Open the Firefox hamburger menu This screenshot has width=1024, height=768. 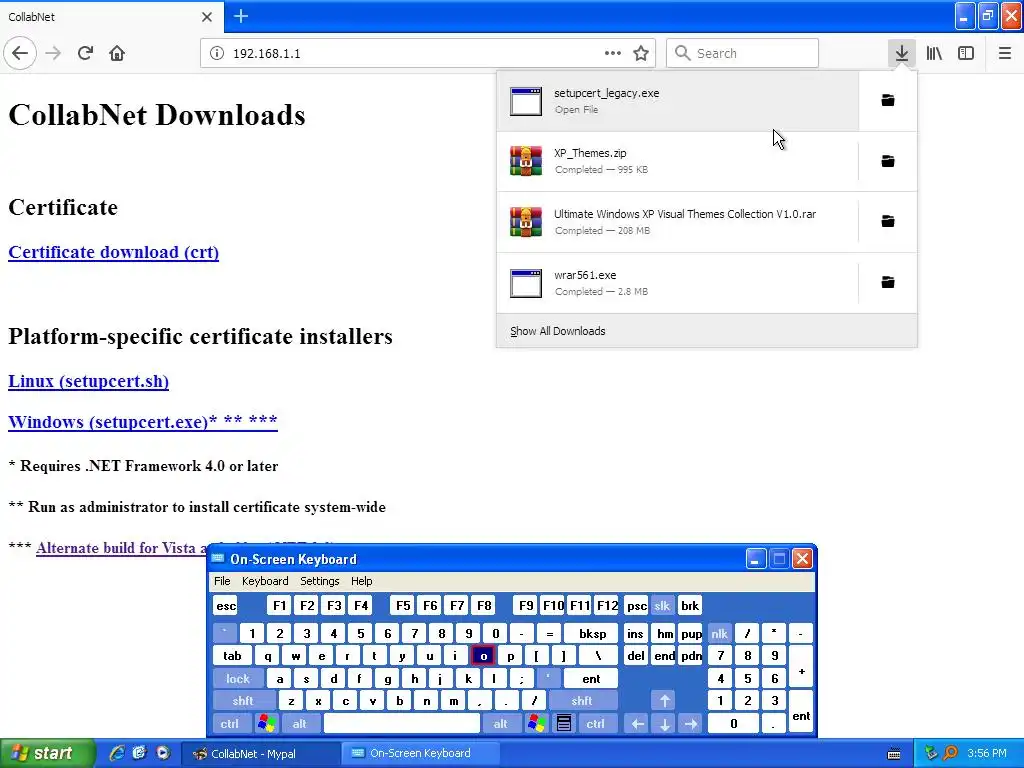1004,53
